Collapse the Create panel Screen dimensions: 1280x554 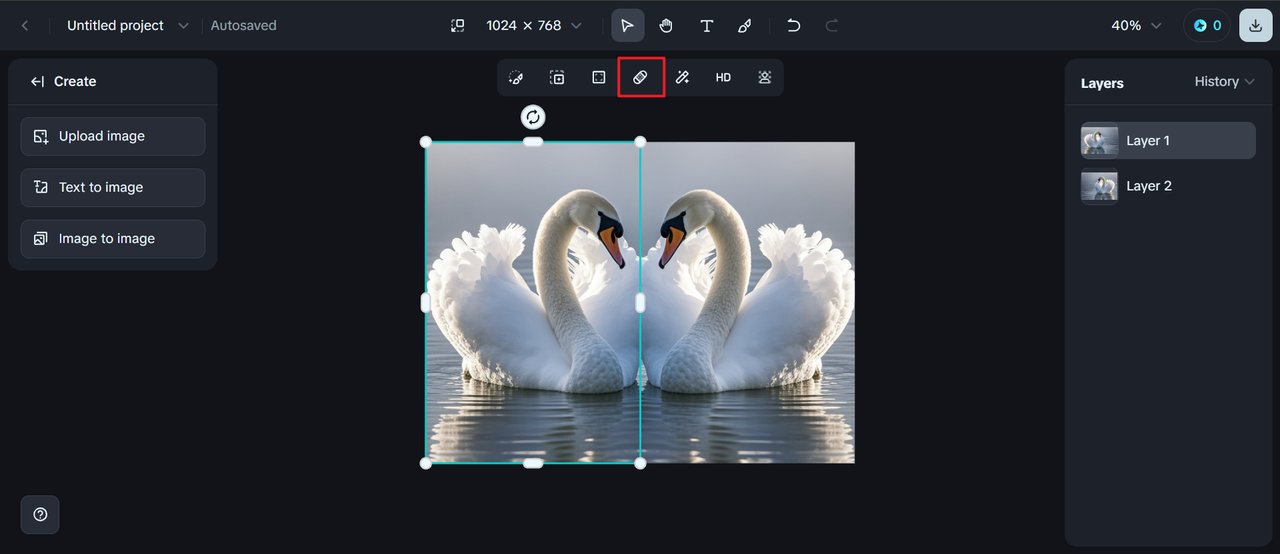point(37,82)
